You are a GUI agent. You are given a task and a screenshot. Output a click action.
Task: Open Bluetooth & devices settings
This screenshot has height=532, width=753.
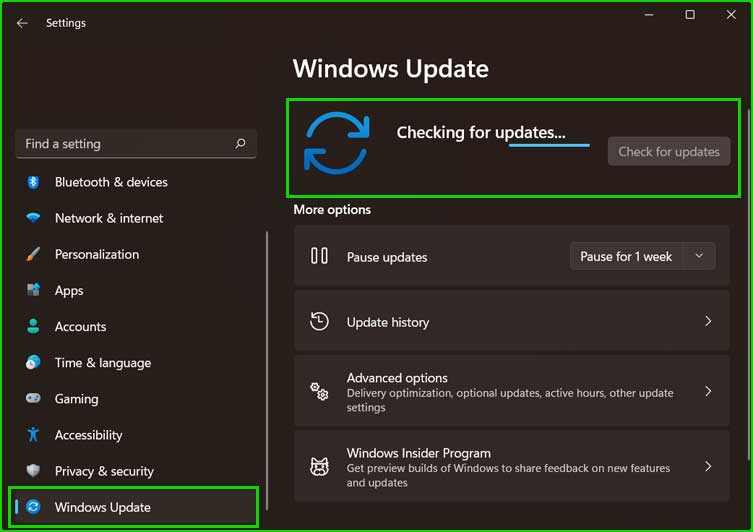tap(136, 182)
